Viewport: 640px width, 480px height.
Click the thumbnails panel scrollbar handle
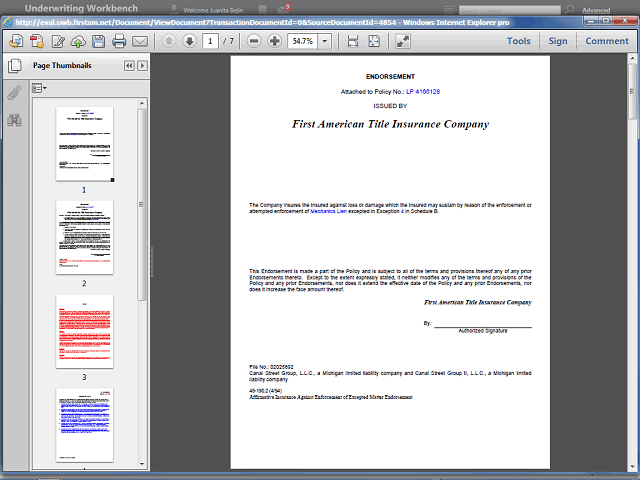pyautogui.click(x=142, y=204)
